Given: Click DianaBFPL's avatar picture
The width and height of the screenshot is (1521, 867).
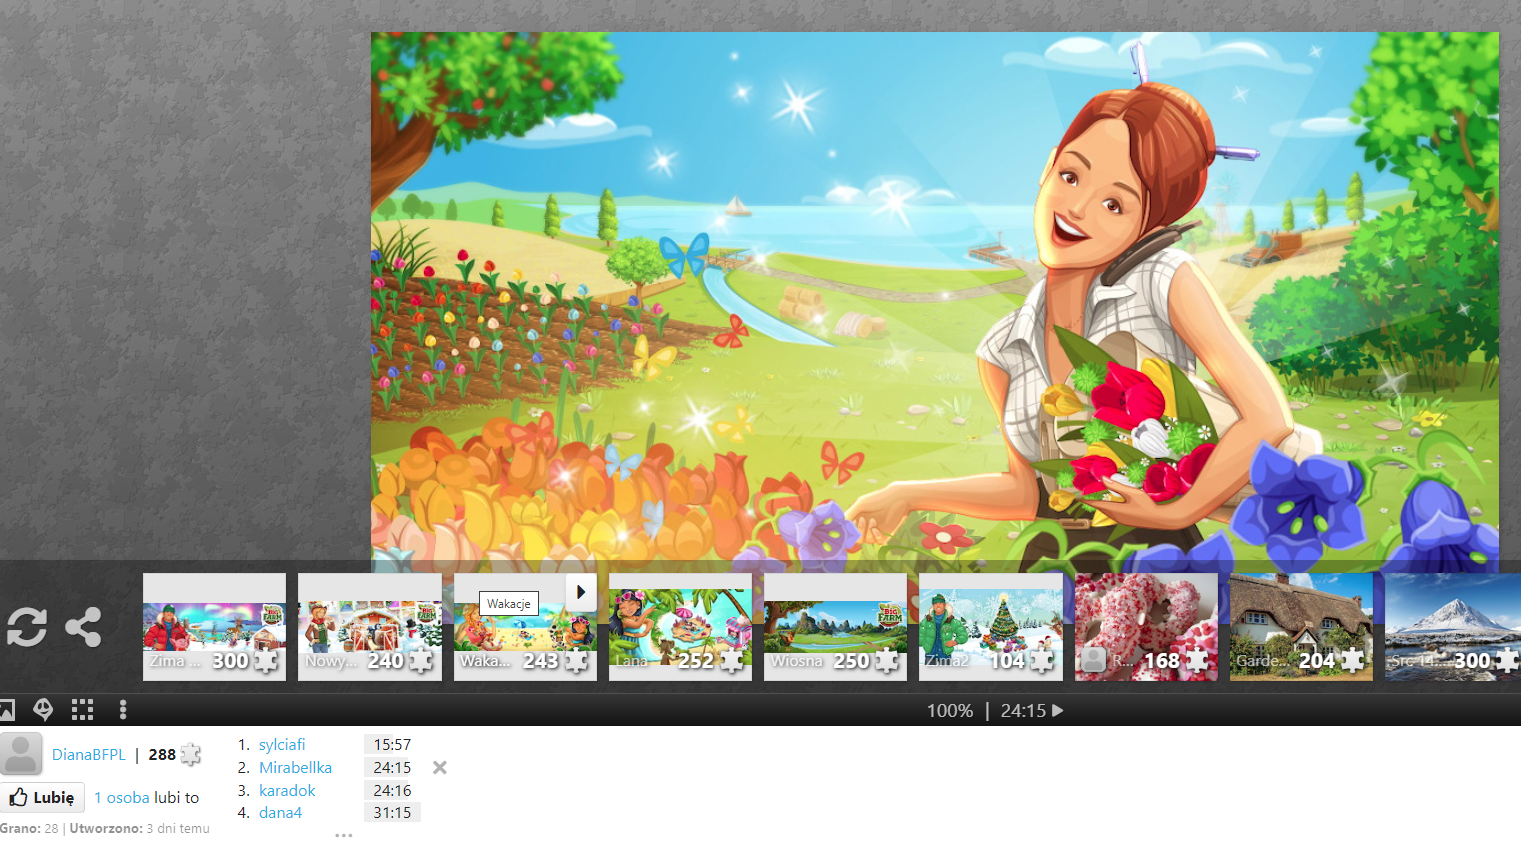Looking at the screenshot, I should [21, 754].
